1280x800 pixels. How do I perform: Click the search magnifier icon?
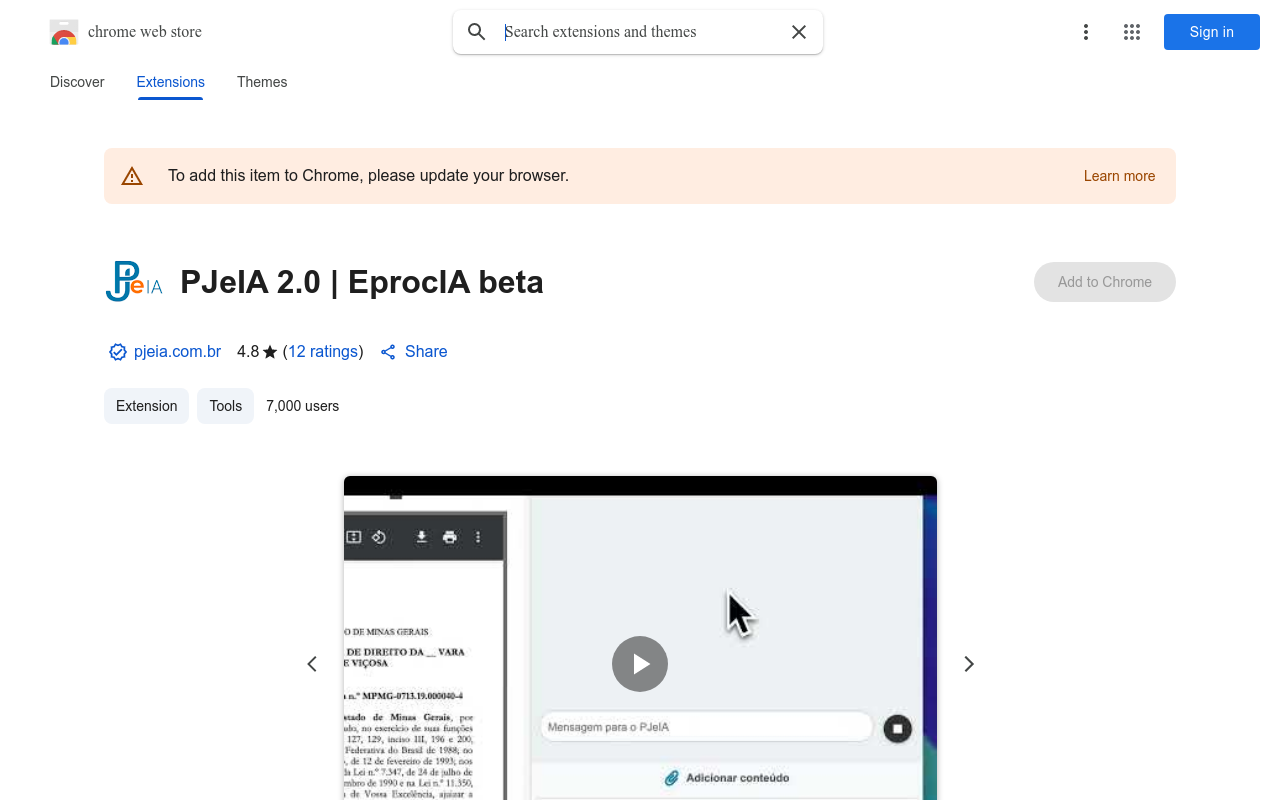click(477, 32)
